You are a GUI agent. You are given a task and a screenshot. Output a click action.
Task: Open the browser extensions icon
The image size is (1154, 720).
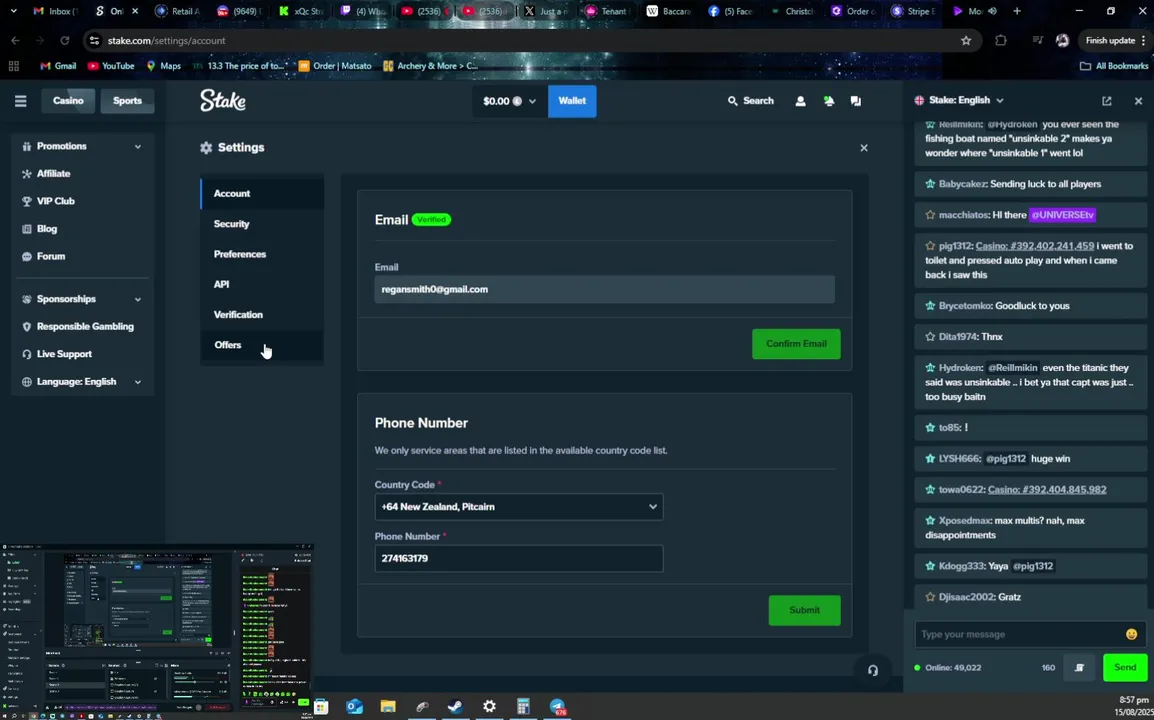(x=1001, y=40)
